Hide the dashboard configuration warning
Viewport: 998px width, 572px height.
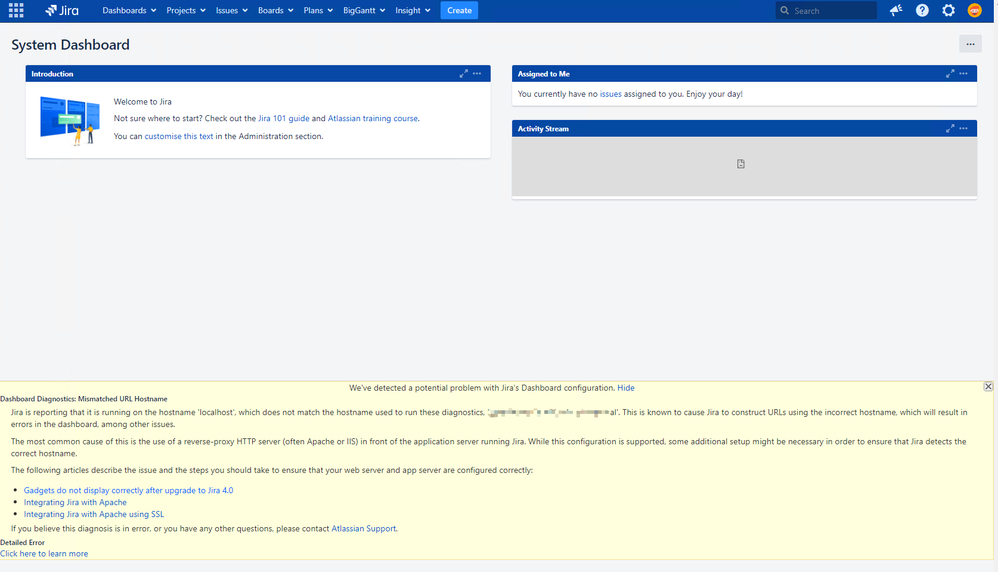click(x=626, y=387)
